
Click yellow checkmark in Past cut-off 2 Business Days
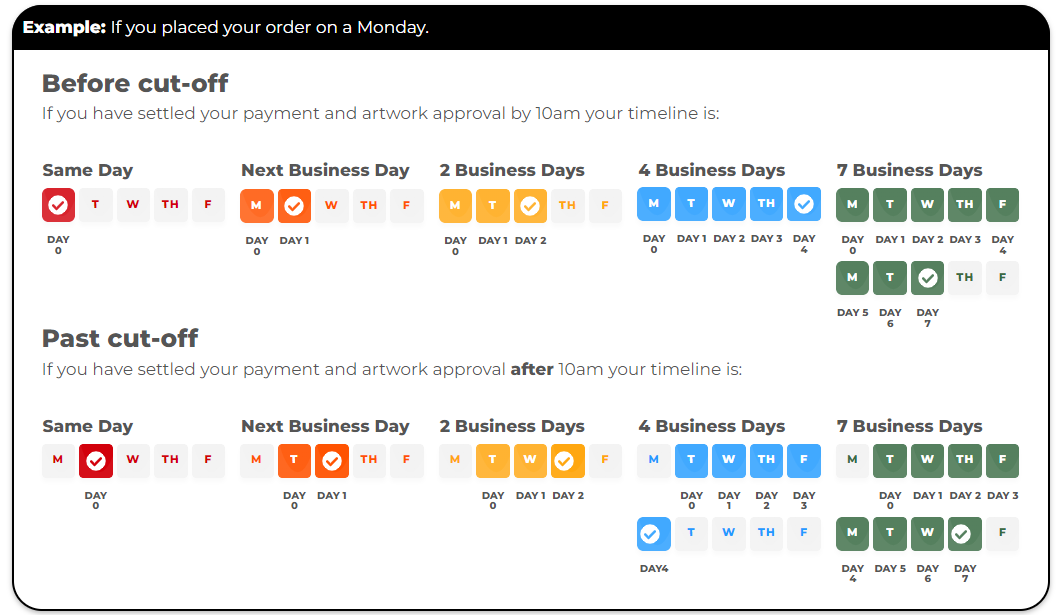[x=568, y=460]
